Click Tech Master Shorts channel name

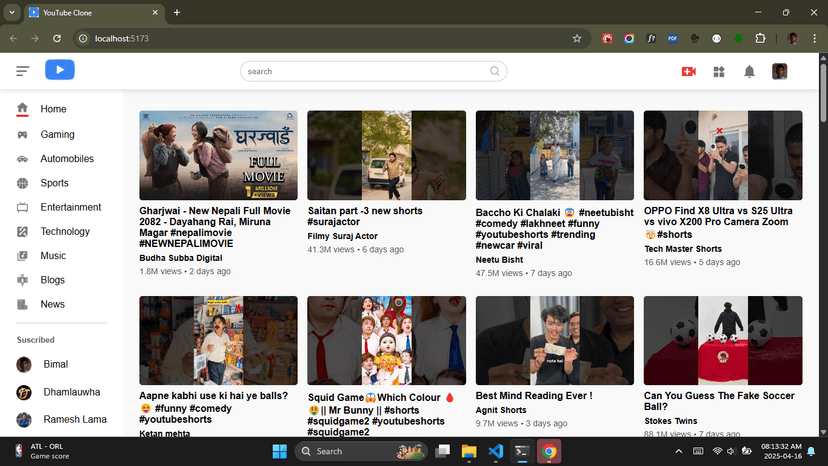tap(683, 249)
